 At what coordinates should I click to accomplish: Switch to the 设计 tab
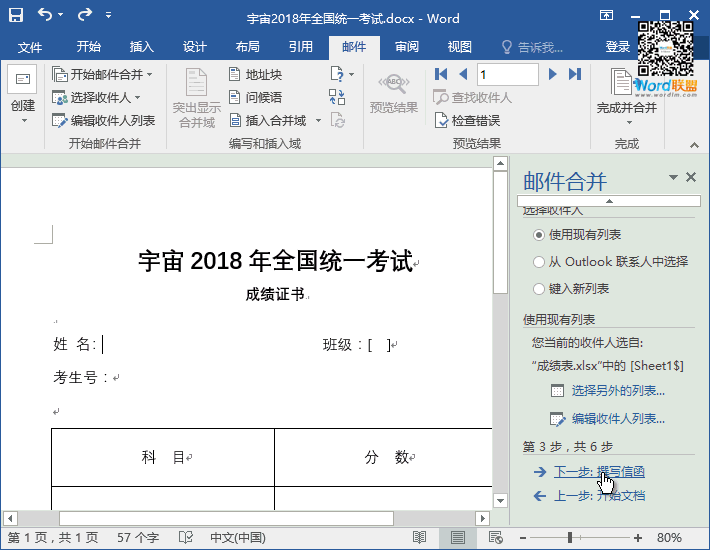[x=195, y=47]
